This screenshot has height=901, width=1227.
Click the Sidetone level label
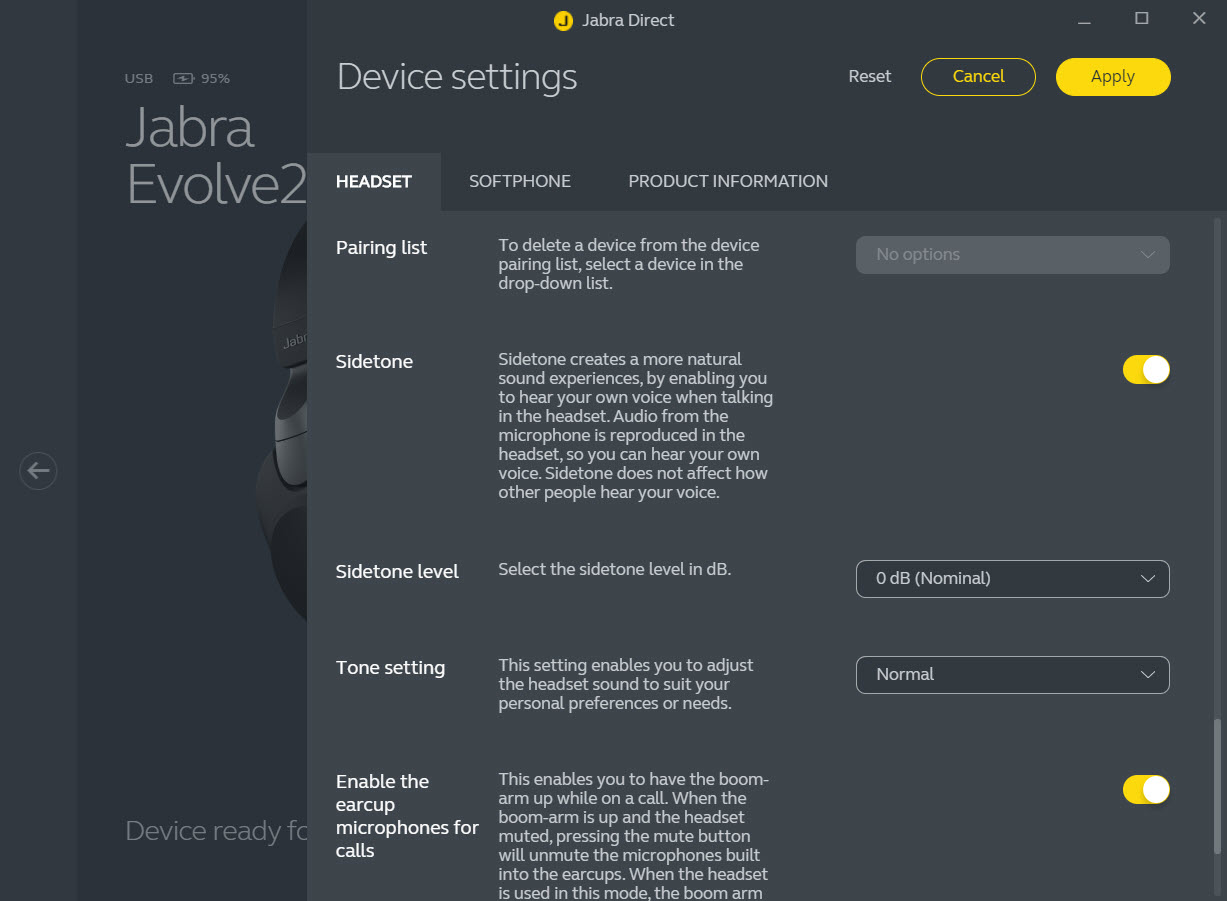397,572
